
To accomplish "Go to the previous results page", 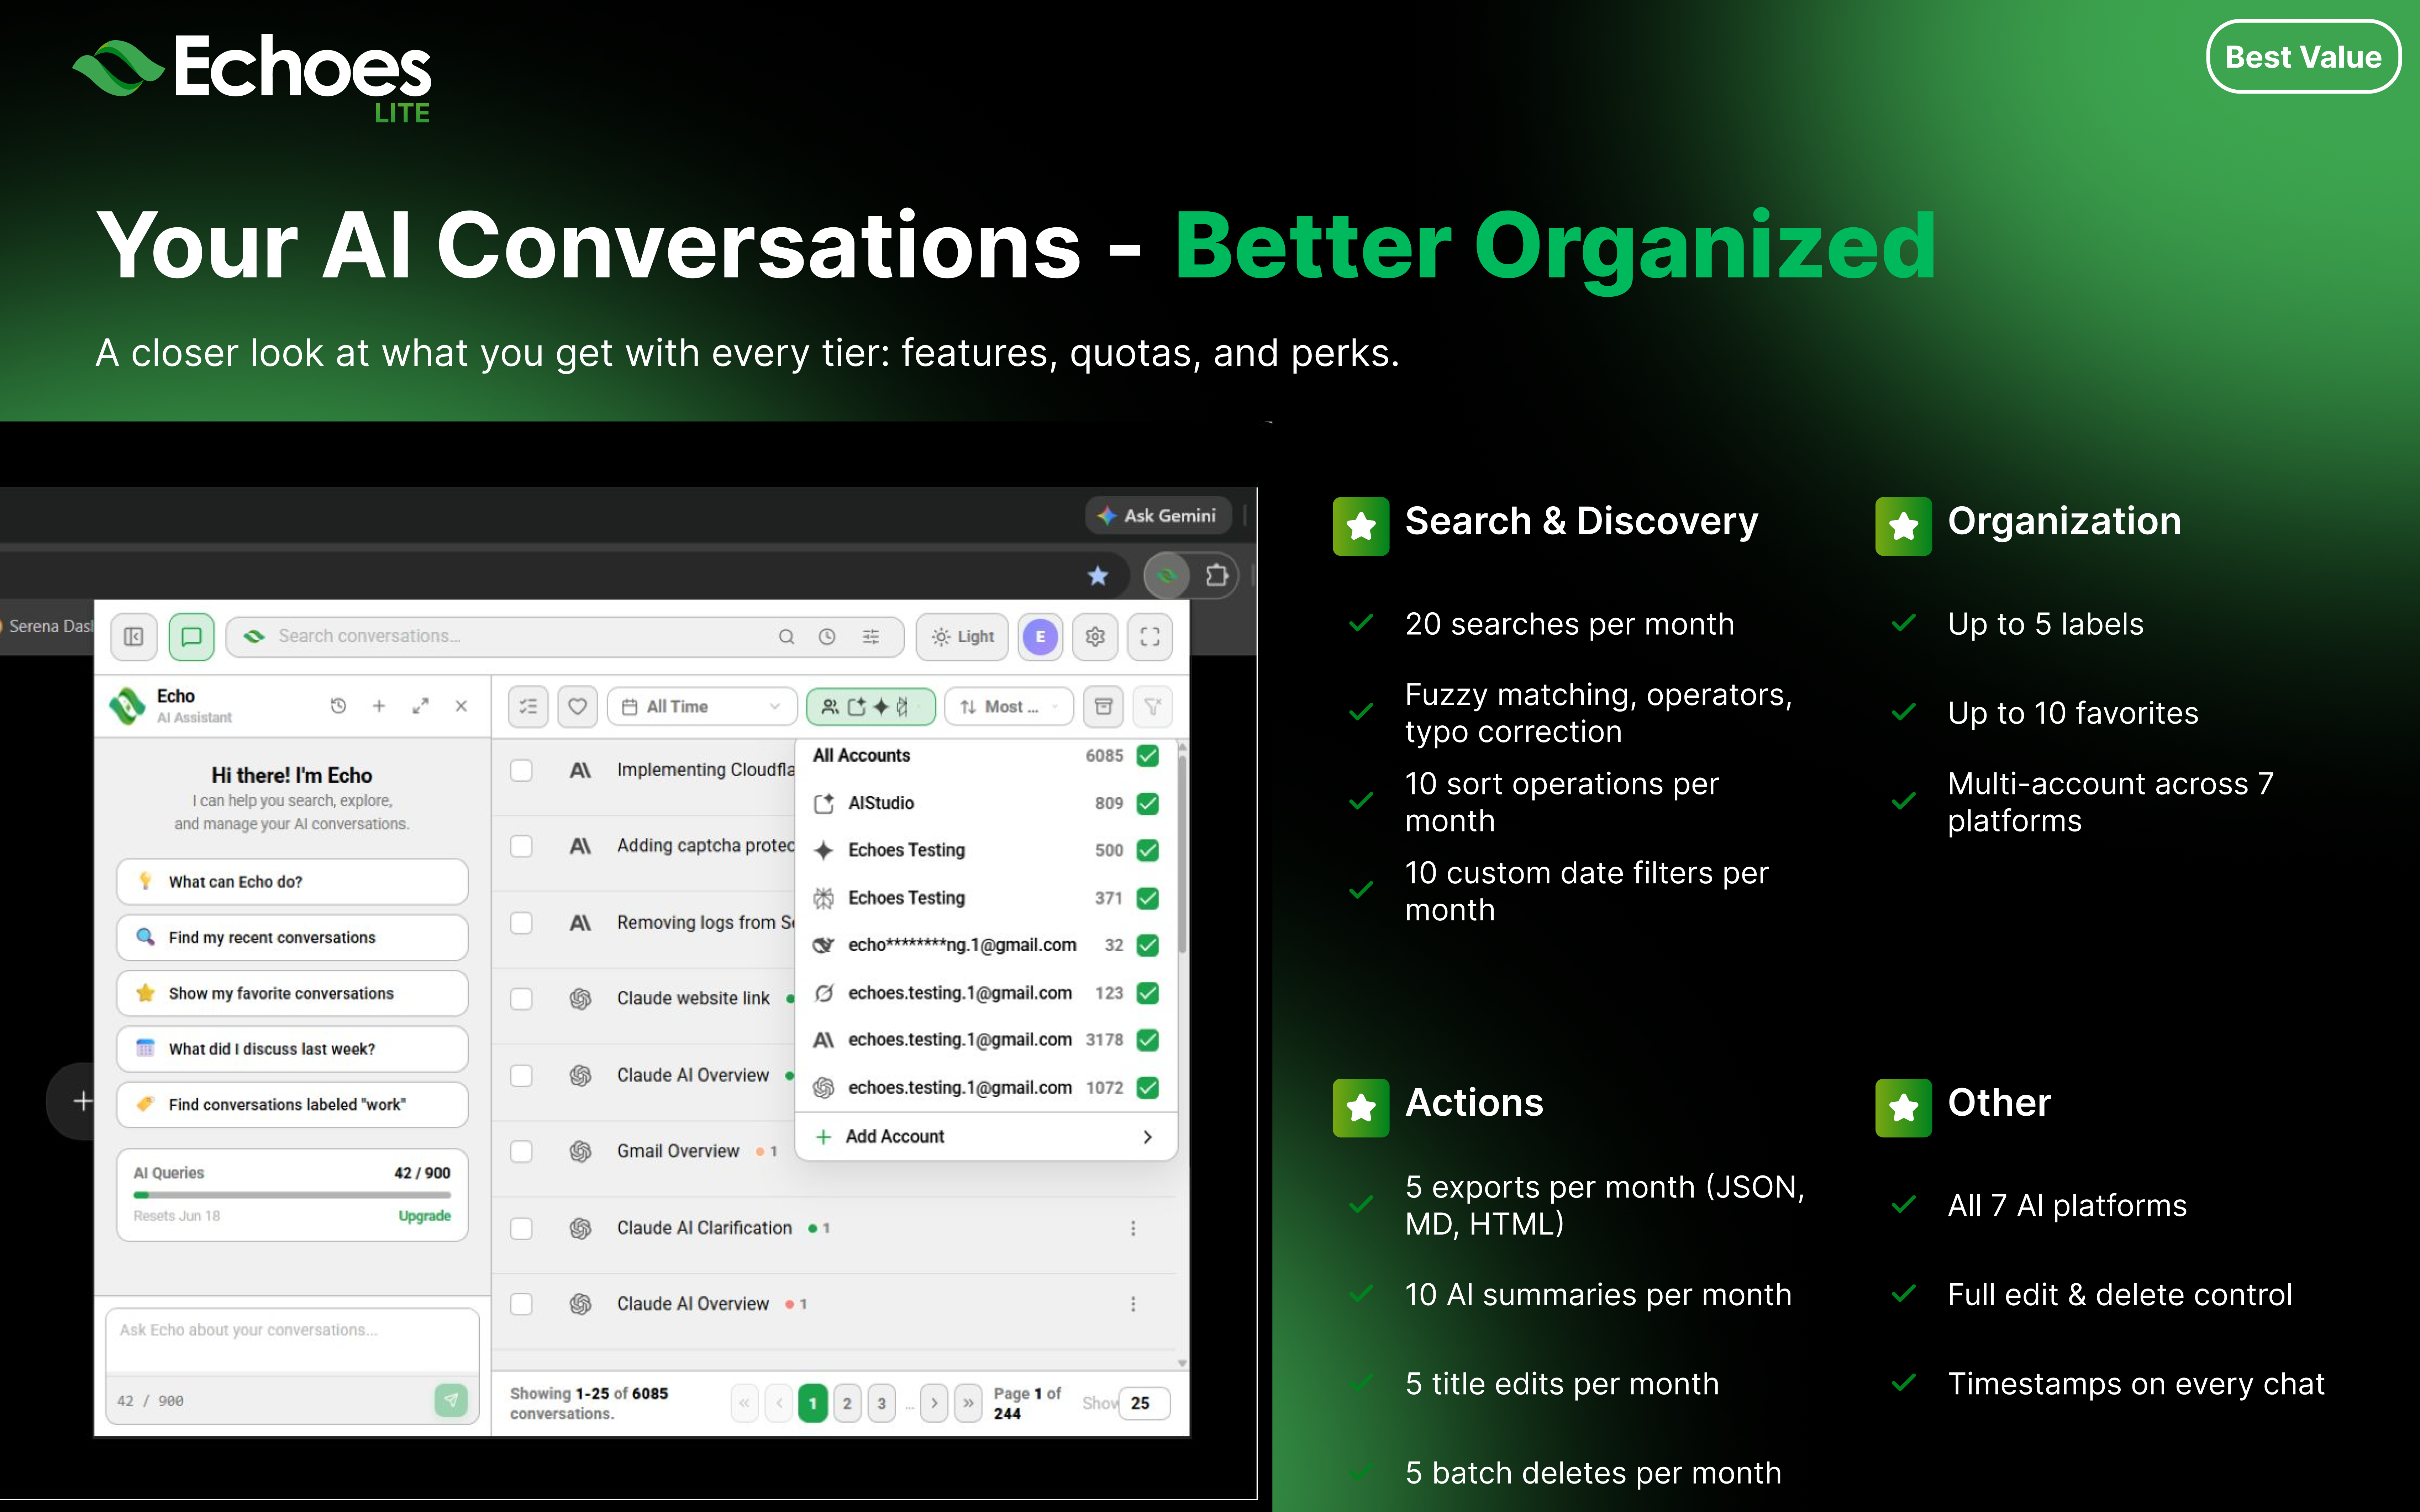I will [779, 1403].
